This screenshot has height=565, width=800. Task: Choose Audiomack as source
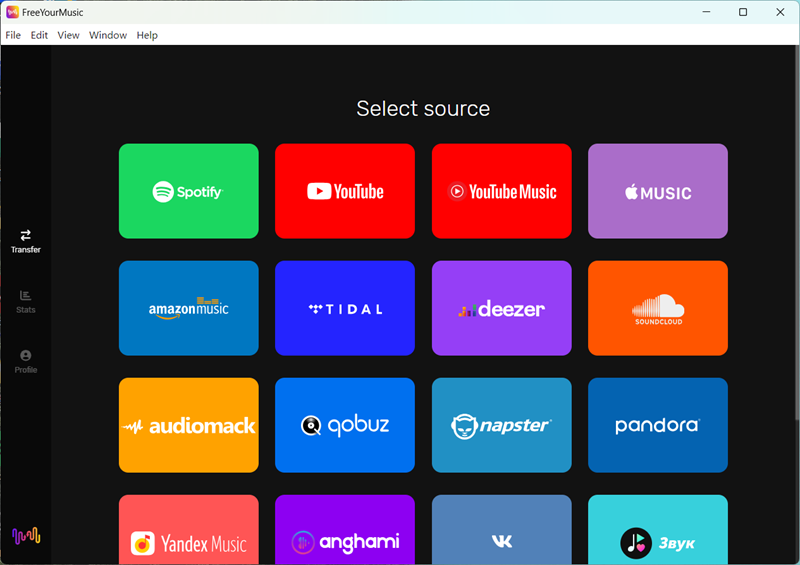click(x=189, y=425)
